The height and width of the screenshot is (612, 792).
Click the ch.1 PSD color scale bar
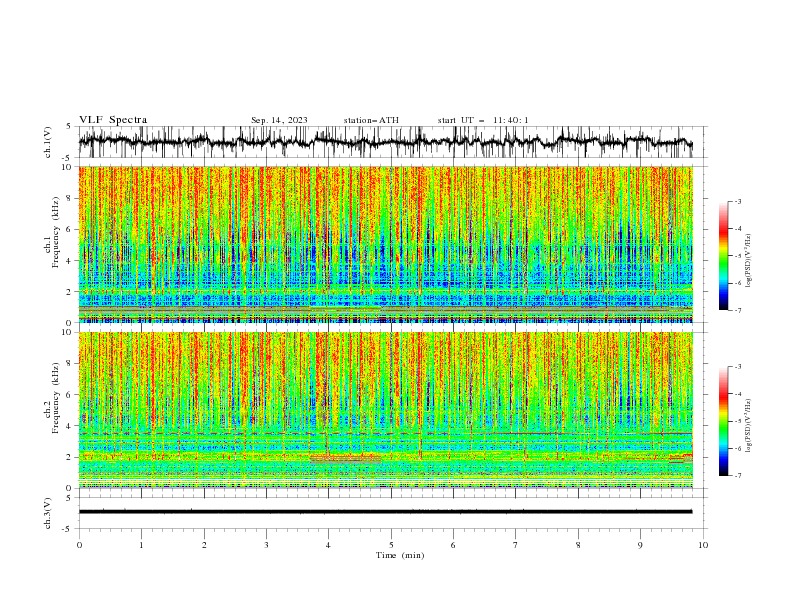(x=723, y=256)
